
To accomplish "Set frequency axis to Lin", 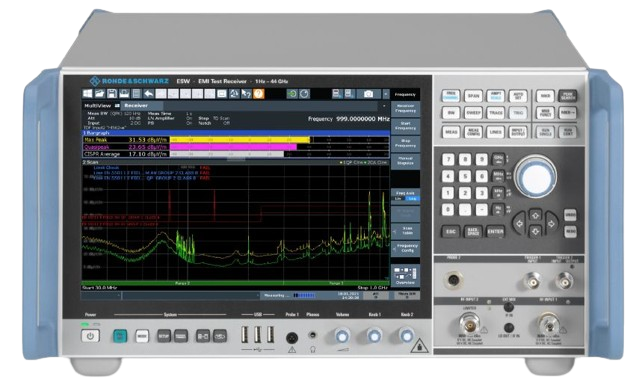I will (398, 199).
